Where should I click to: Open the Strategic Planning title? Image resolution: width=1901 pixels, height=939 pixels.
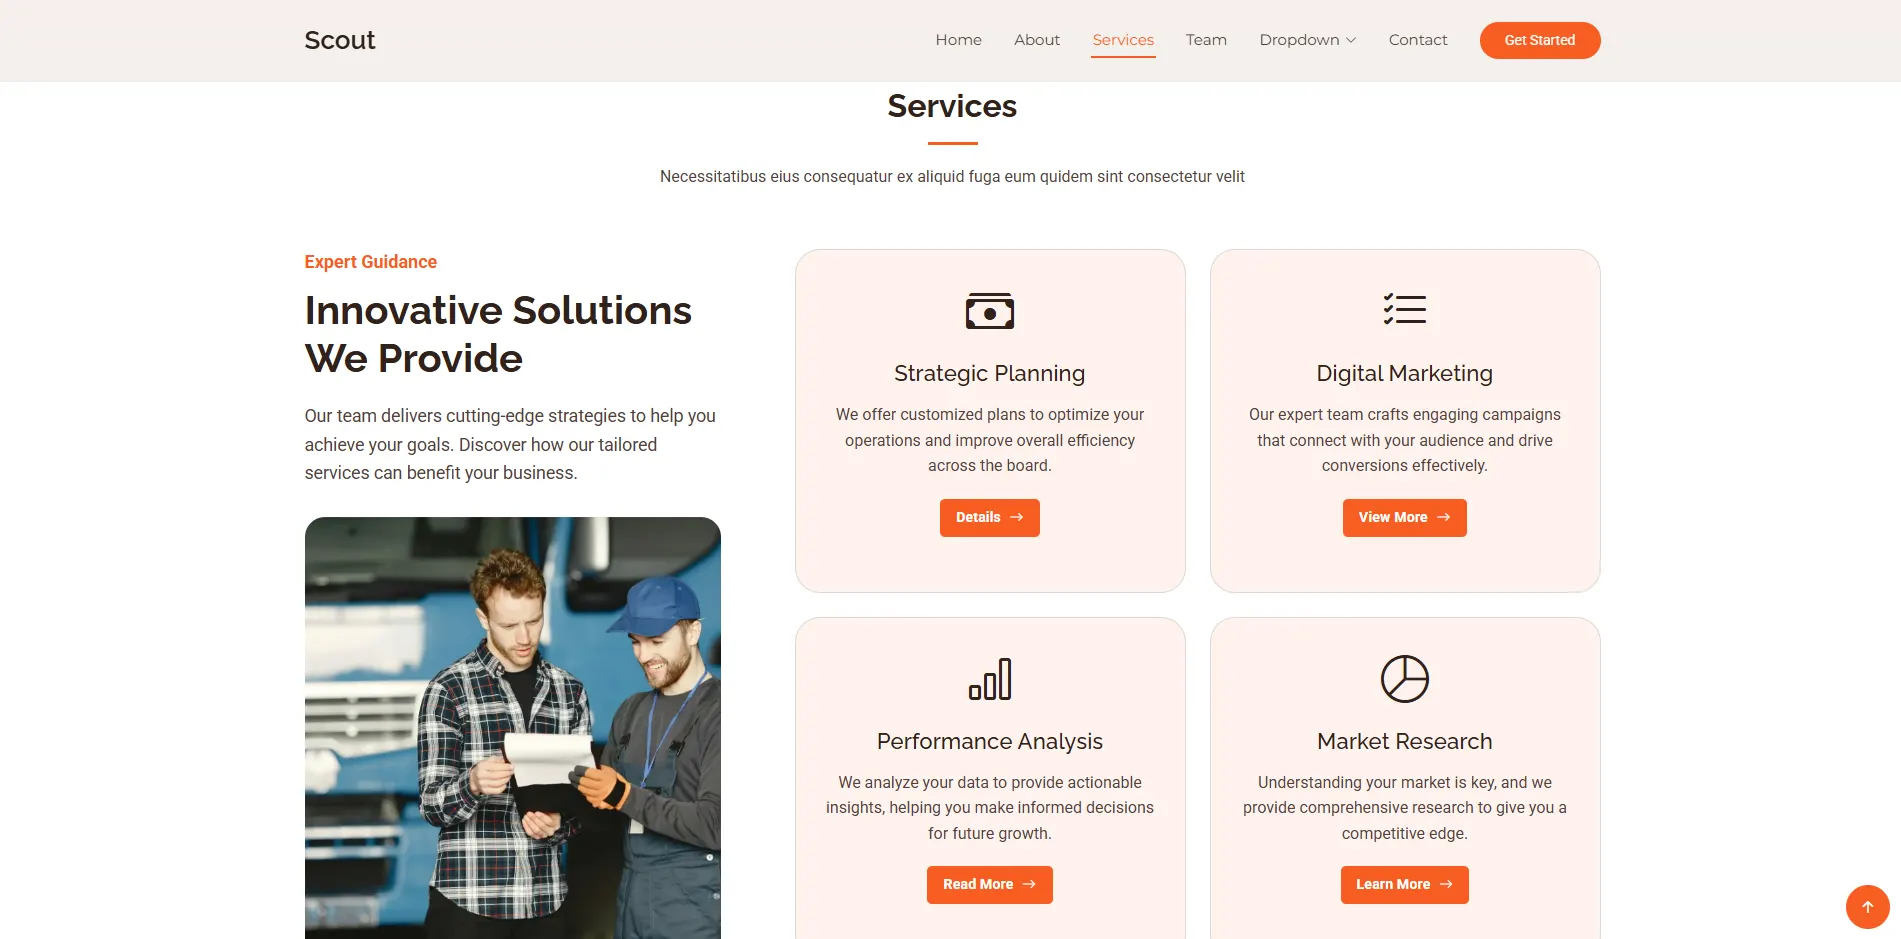pyautogui.click(x=989, y=373)
